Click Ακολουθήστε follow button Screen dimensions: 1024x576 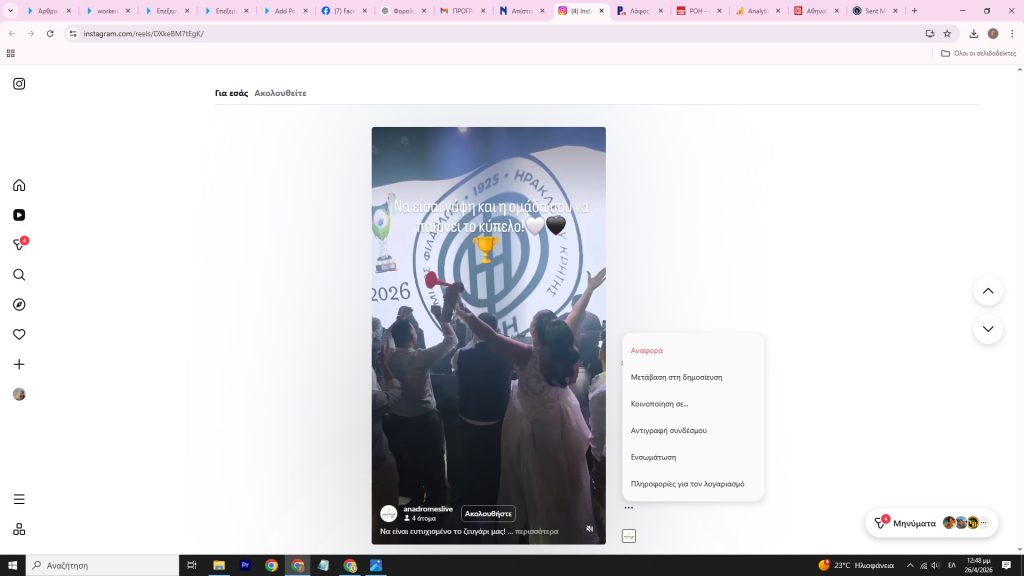tap(488, 514)
